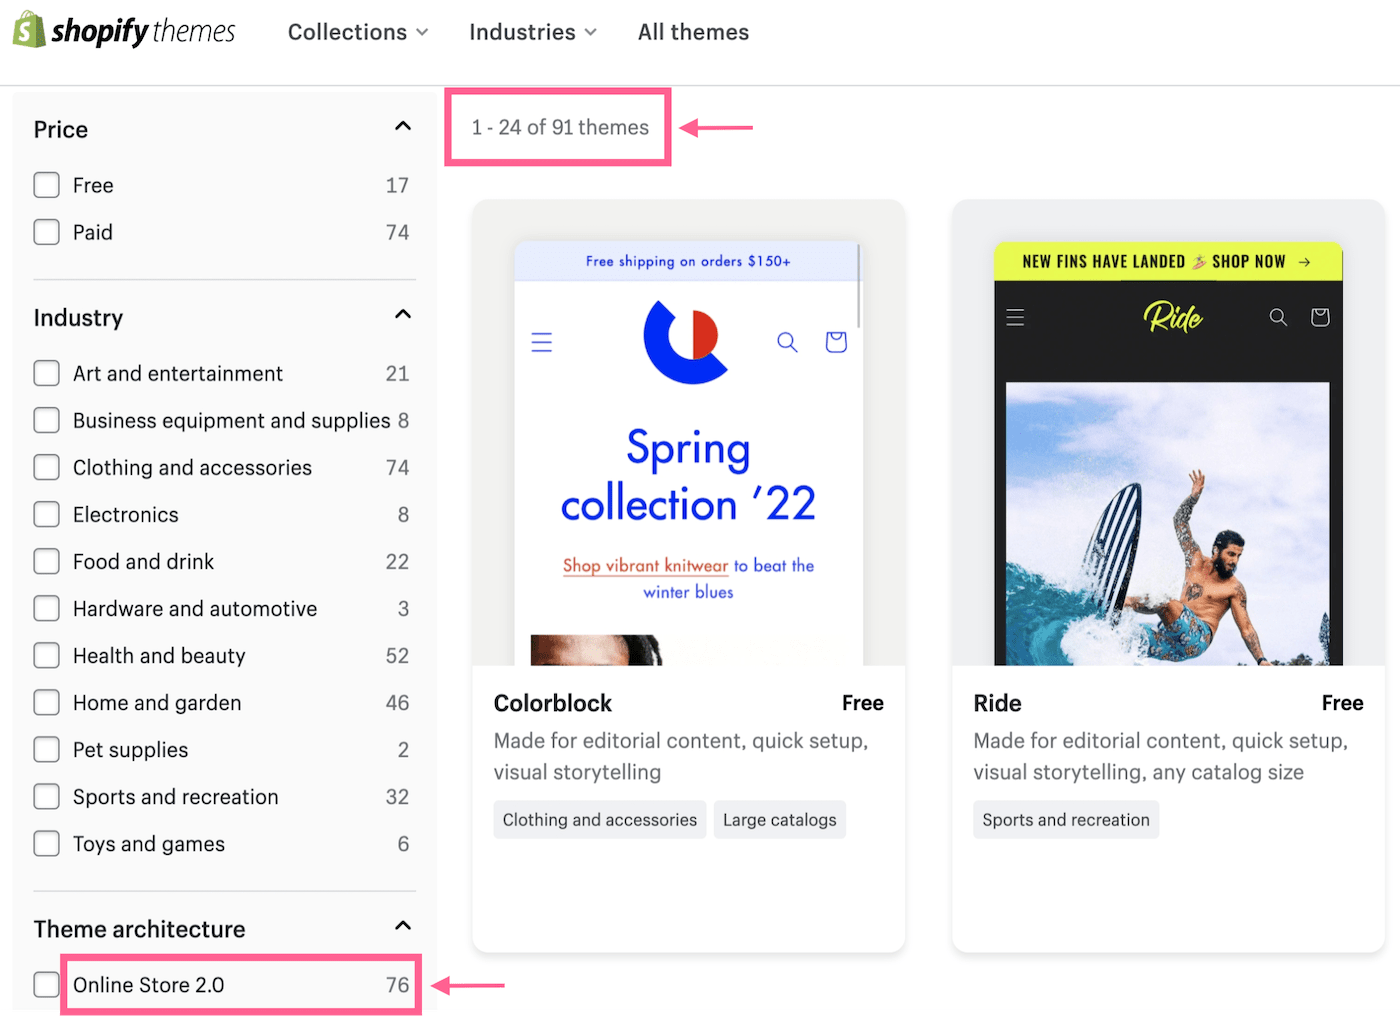Click NEW FINS HAVE LANDED banner
The height and width of the screenshot is (1020, 1400).
coord(1168,261)
